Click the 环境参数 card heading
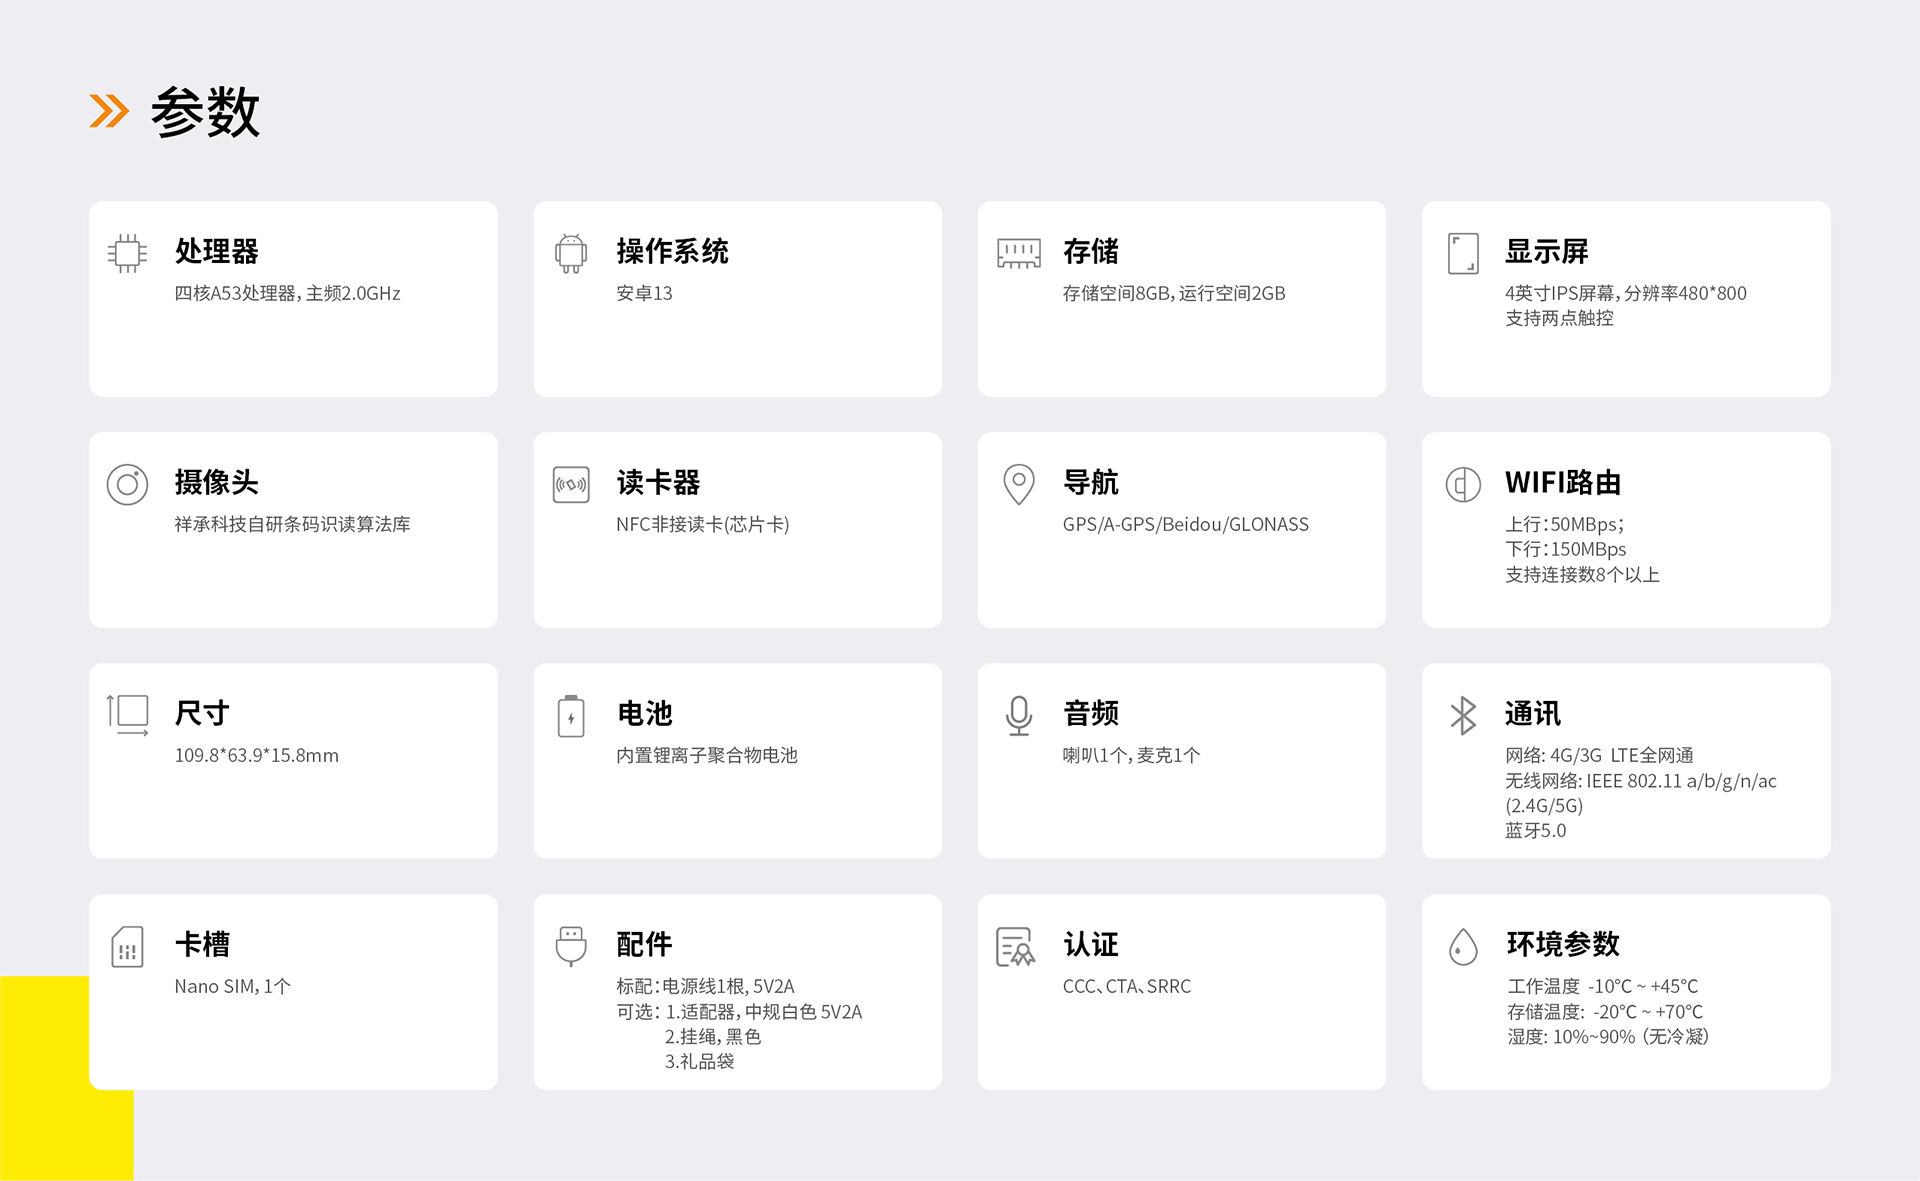 1562,944
